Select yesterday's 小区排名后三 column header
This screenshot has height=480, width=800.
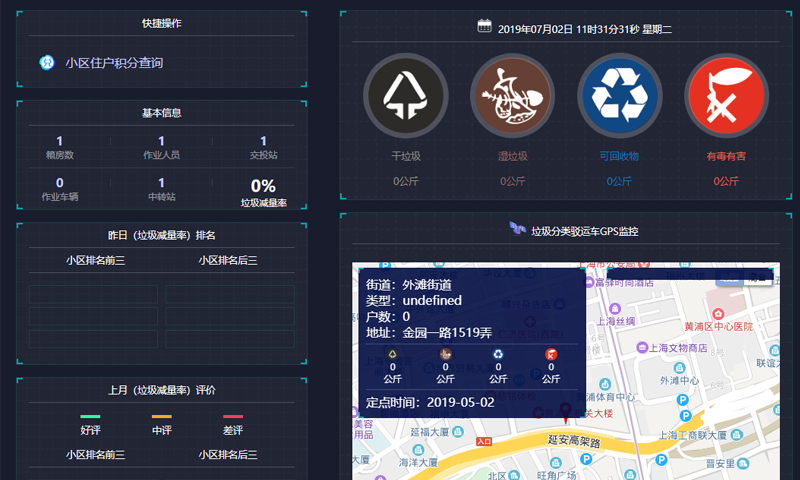click(228, 260)
